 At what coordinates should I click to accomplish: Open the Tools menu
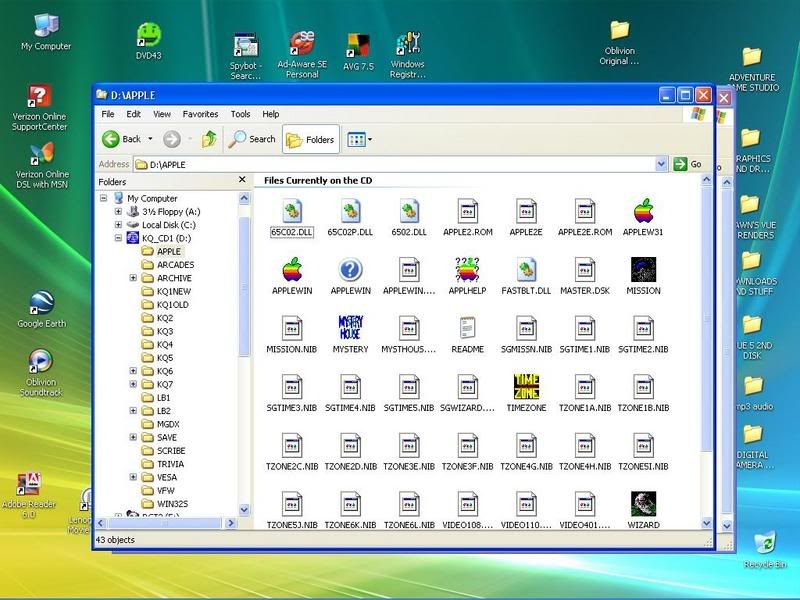click(x=240, y=114)
